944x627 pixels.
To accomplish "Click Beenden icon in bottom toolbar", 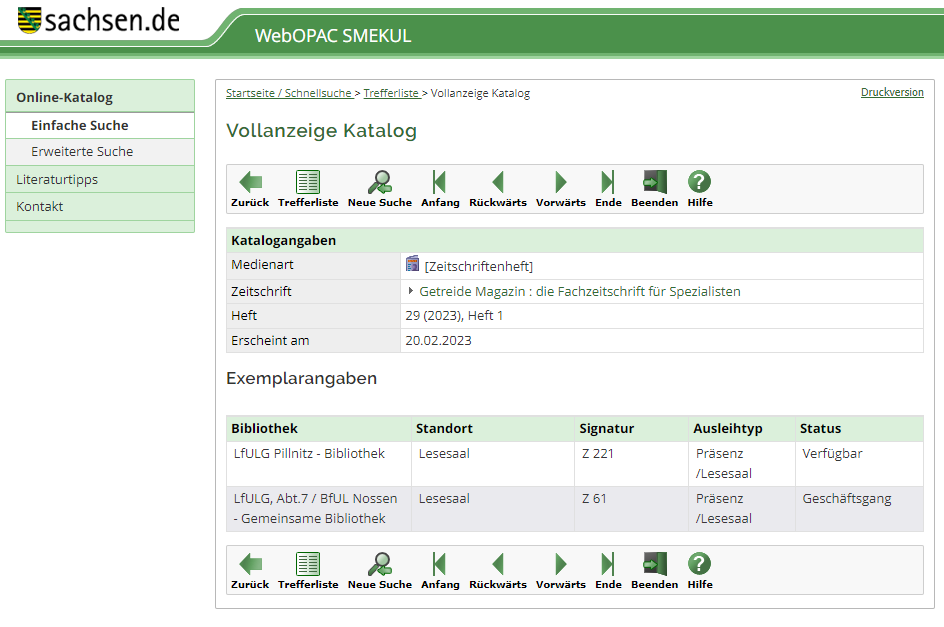I will coord(654,564).
